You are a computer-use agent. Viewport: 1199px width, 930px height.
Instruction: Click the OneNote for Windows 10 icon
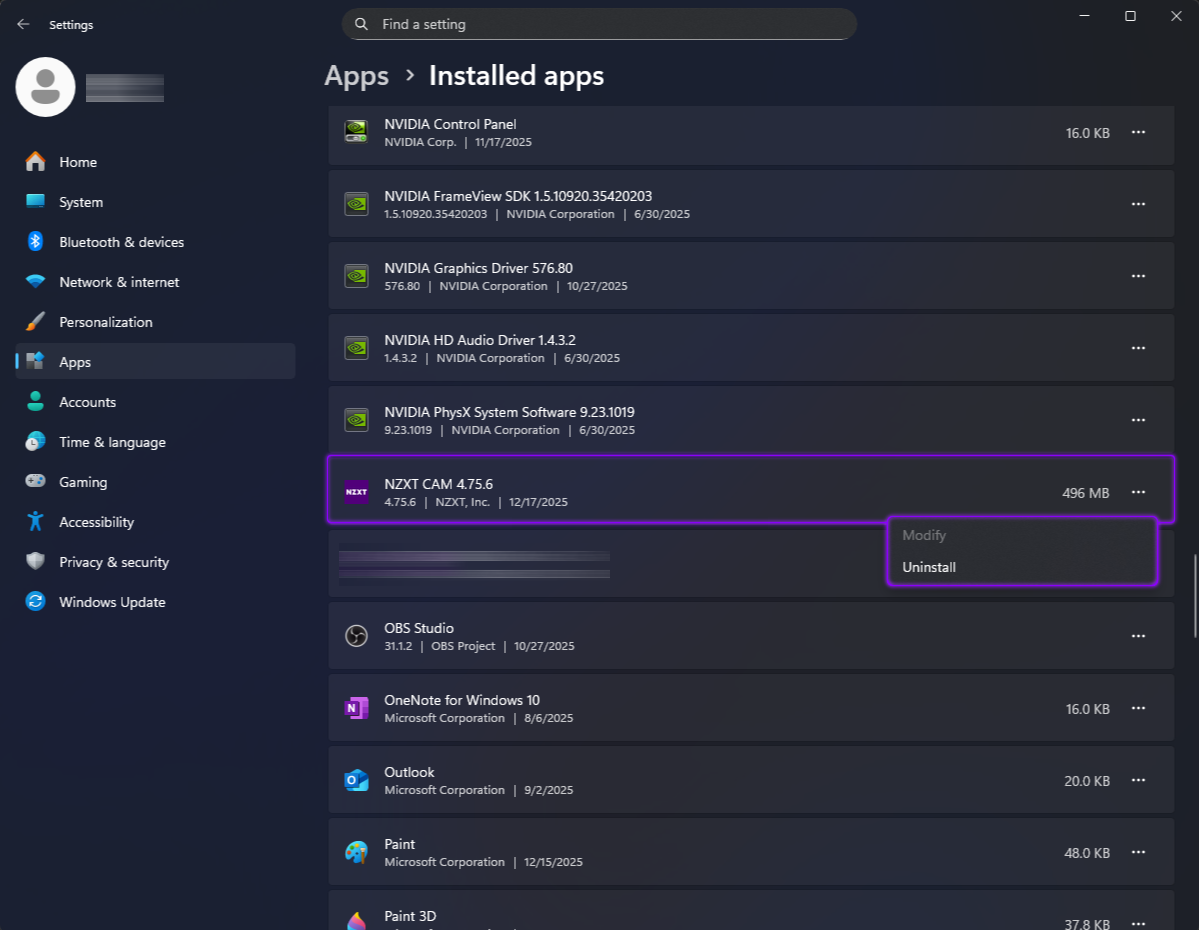[x=356, y=708]
